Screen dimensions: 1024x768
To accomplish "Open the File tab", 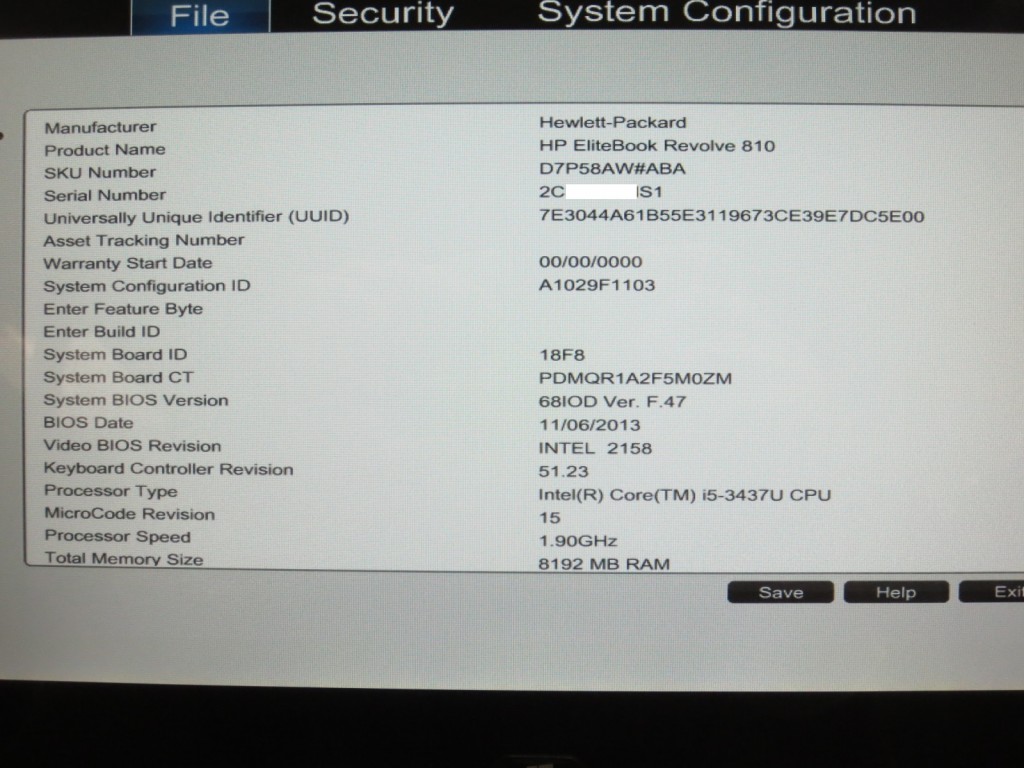I will (199, 16).
